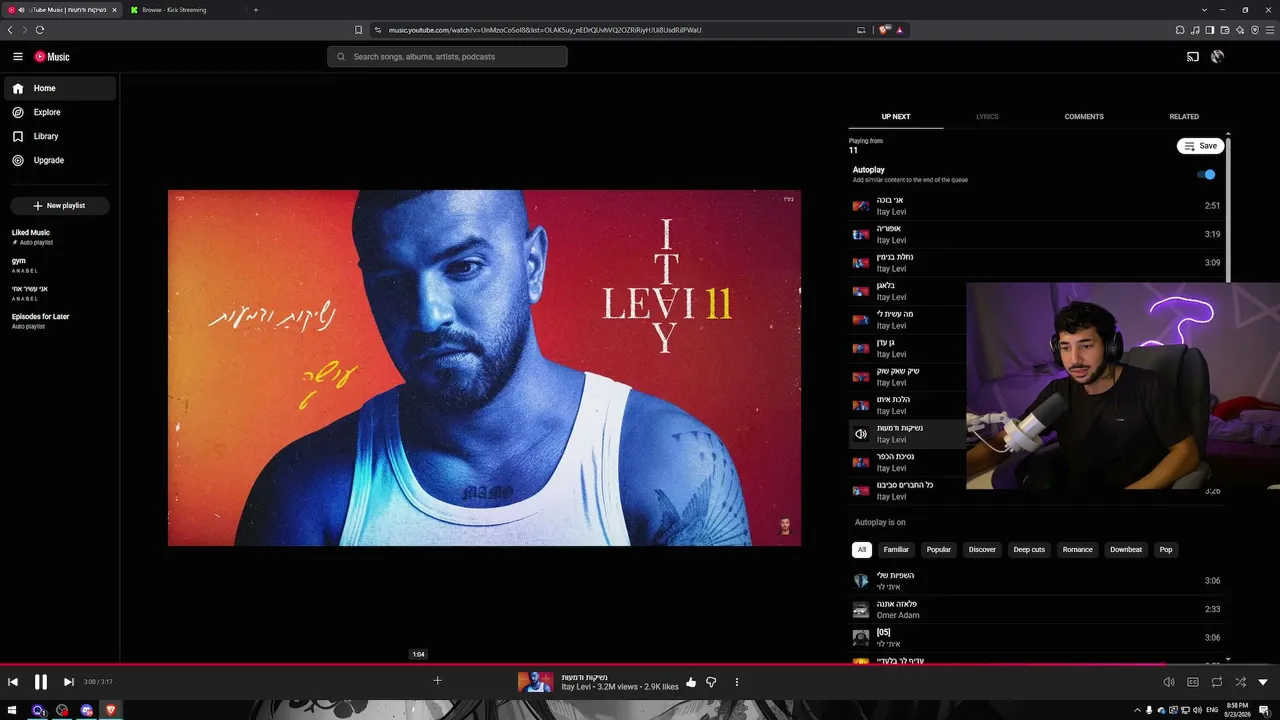Open Explore in the sidebar

(60, 112)
